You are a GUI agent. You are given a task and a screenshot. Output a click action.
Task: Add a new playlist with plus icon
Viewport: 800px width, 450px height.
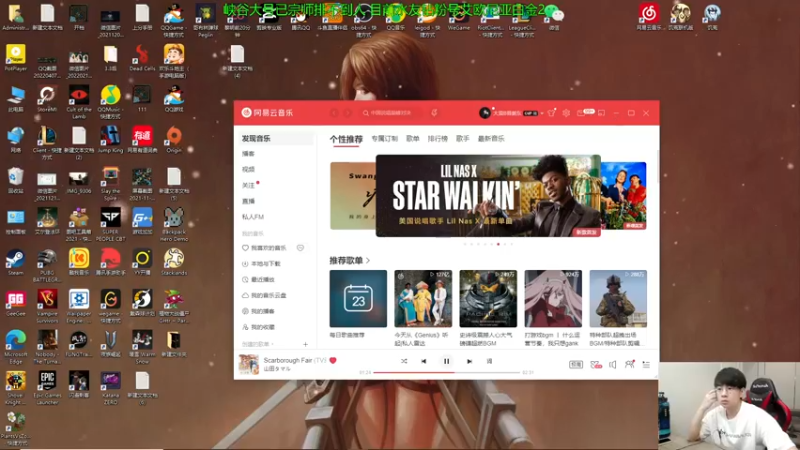click(x=305, y=344)
